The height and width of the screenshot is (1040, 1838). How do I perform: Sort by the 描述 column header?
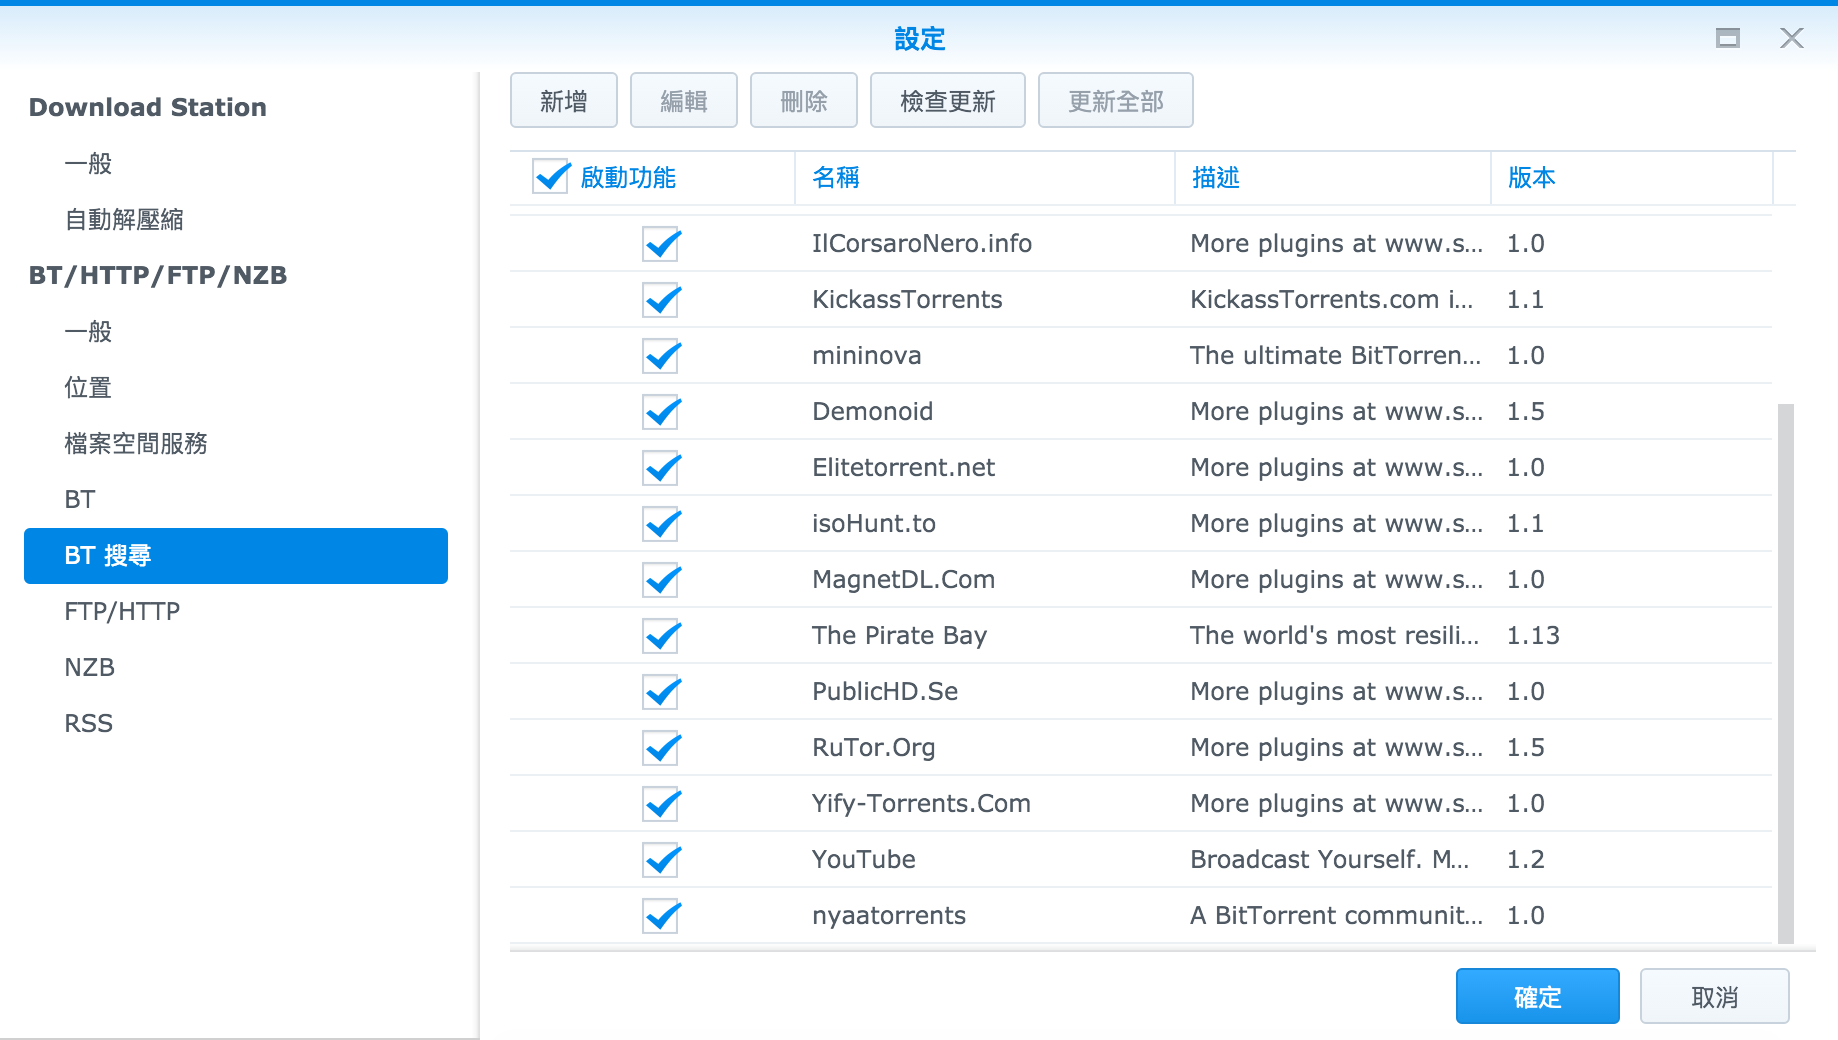point(1333,178)
